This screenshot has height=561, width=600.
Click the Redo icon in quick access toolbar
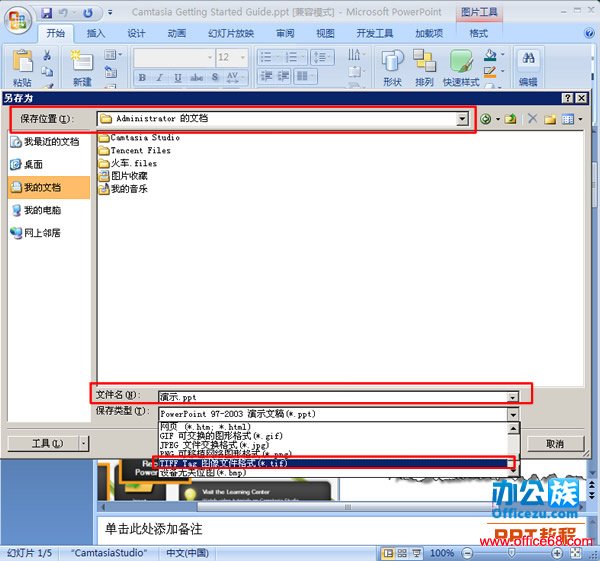(x=88, y=13)
